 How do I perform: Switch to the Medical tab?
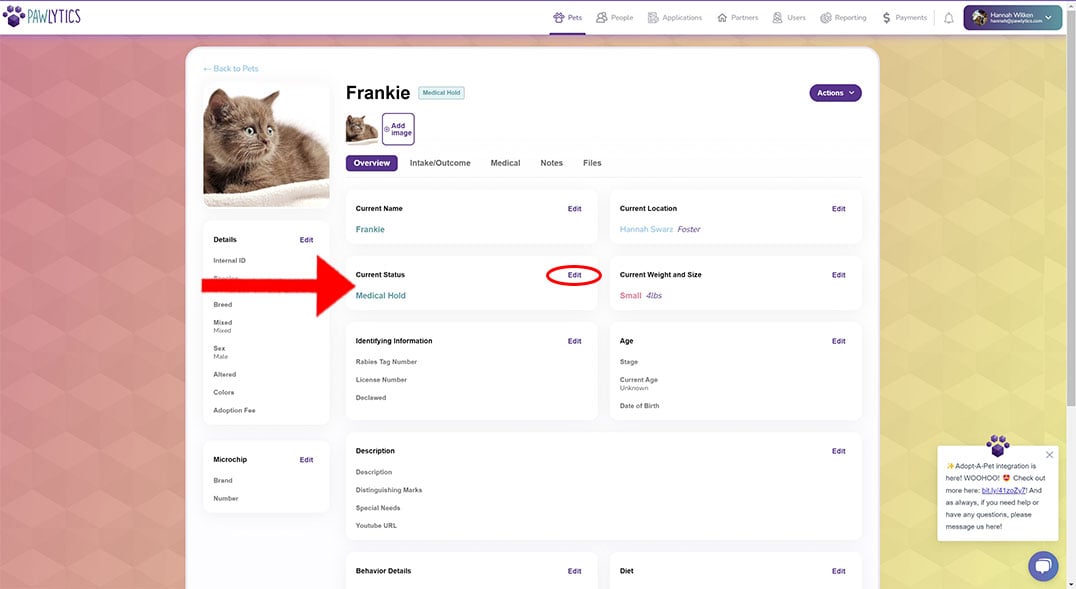tap(505, 162)
